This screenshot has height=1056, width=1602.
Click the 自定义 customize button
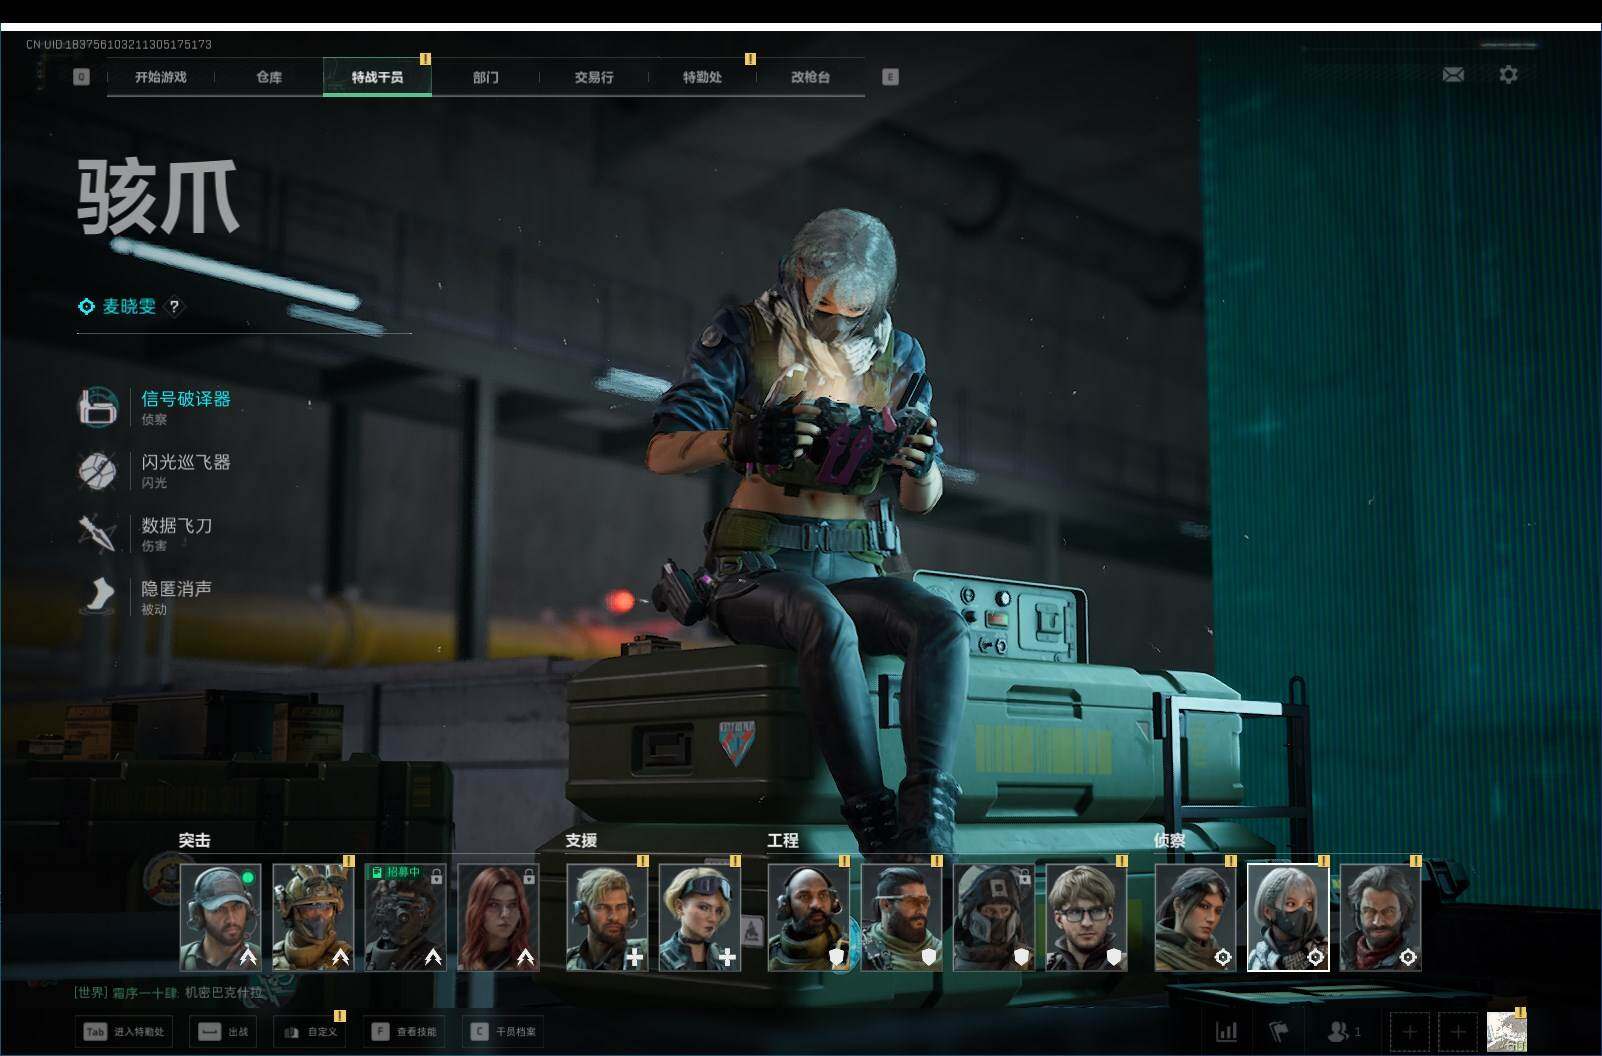click(x=310, y=1031)
